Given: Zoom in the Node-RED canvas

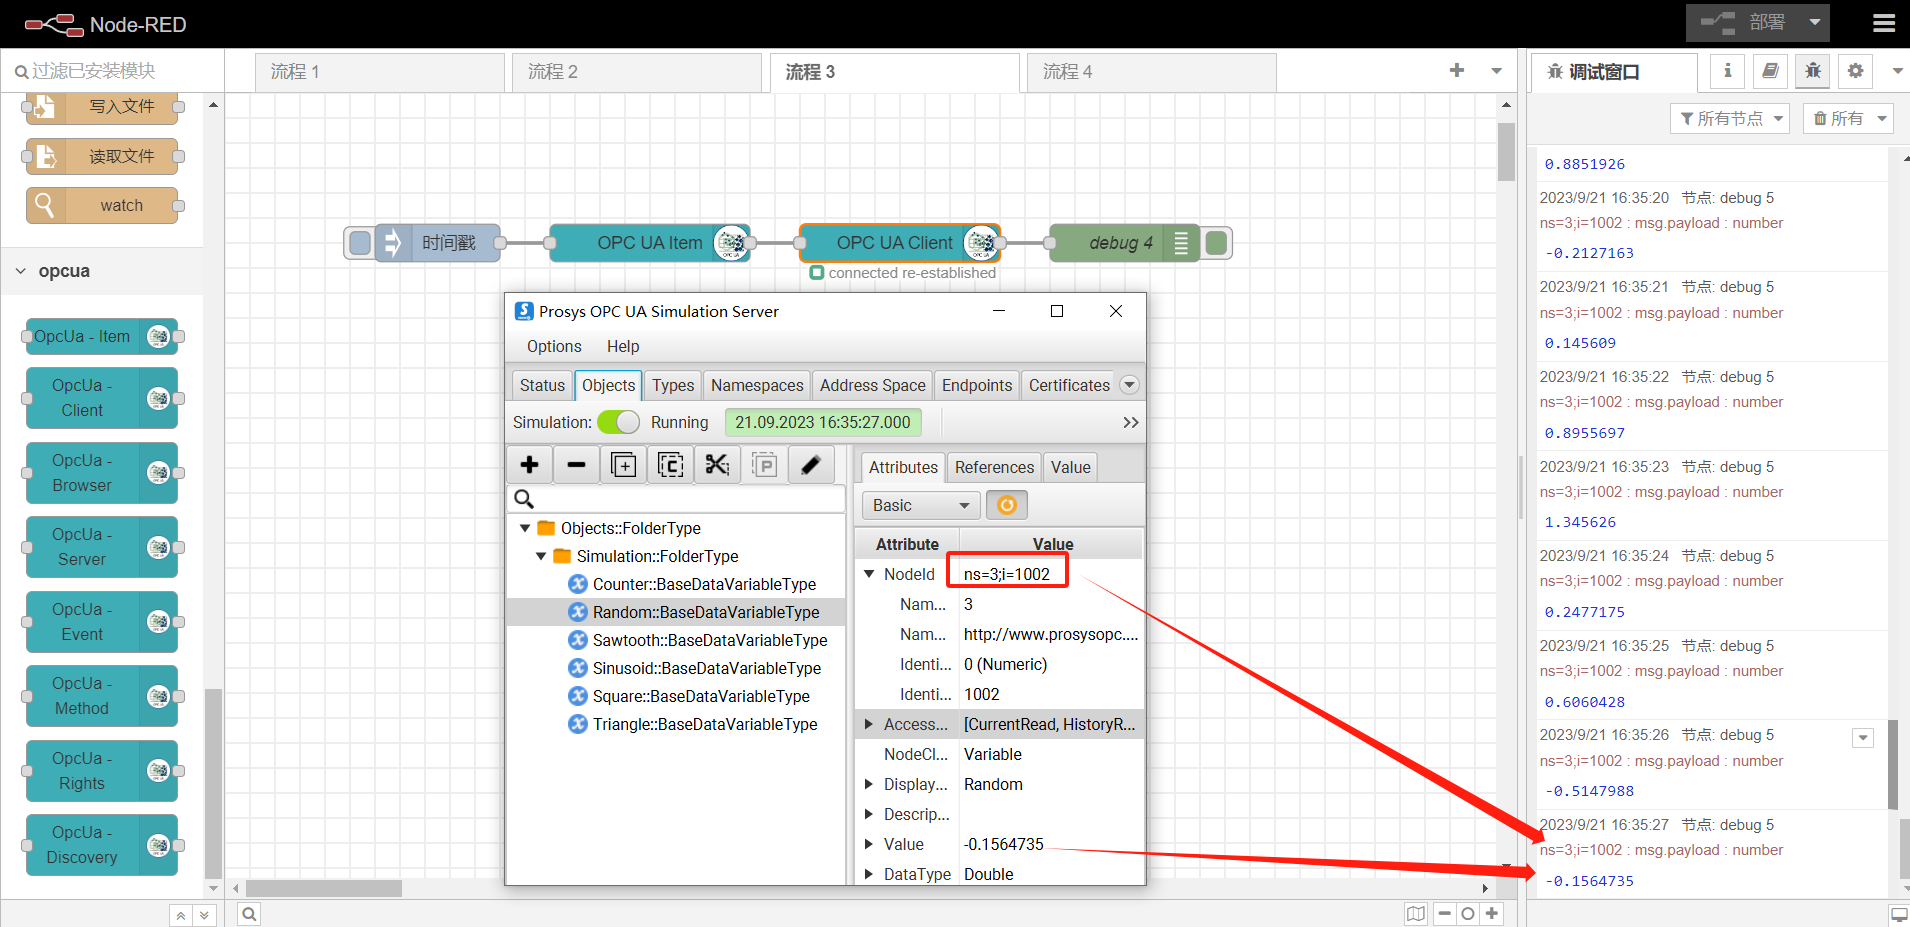Looking at the screenshot, I should [1492, 913].
